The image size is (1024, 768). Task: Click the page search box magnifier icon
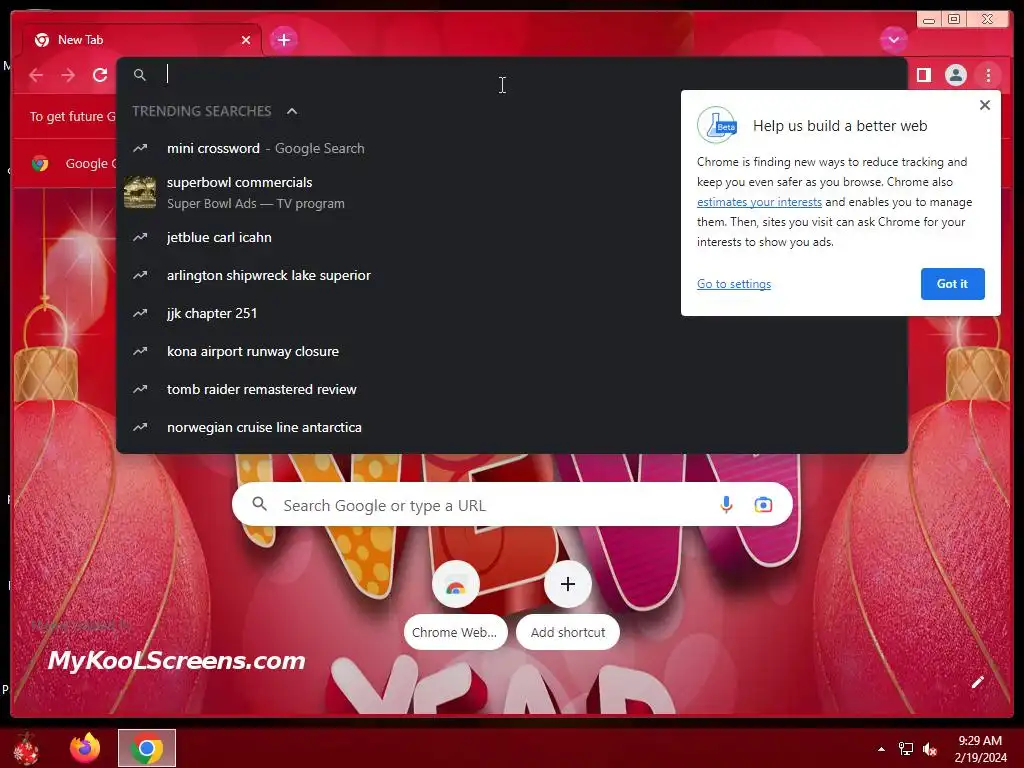coord(259,504)
